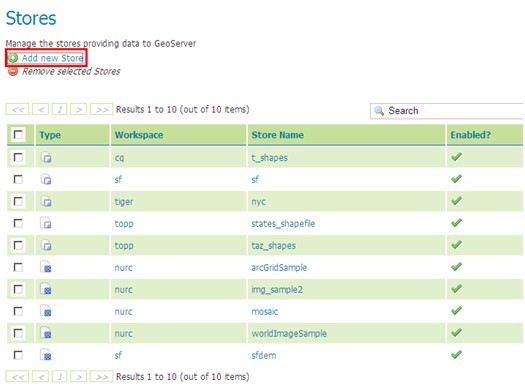Click the enabled checkmark for sfdem

(456, 355)
